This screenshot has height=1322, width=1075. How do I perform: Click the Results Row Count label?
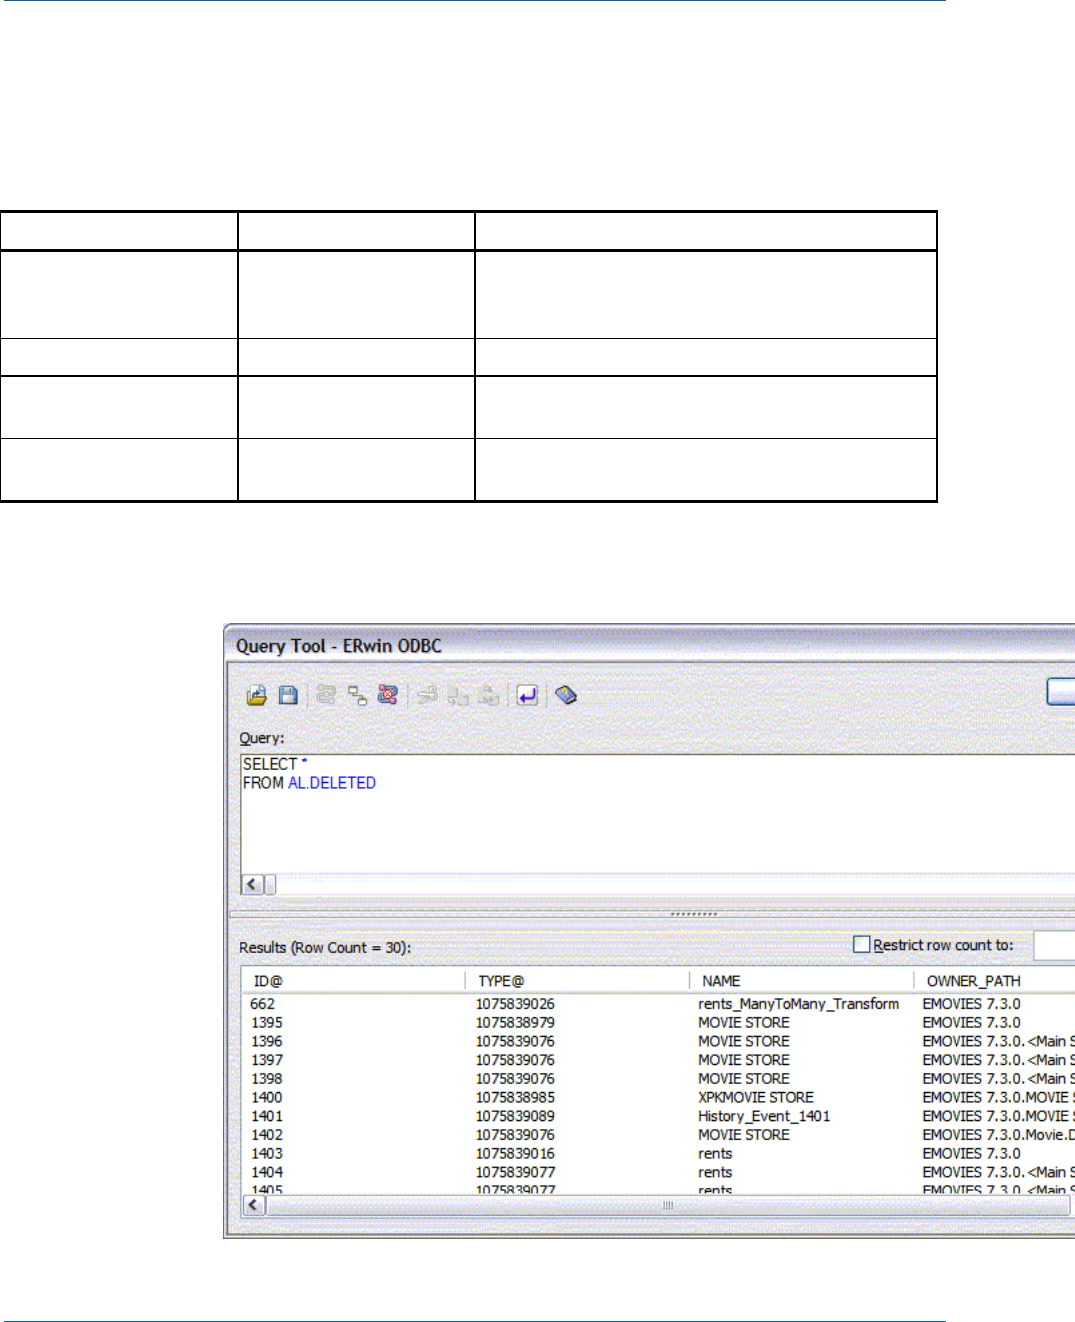click(x=325, y=947)
